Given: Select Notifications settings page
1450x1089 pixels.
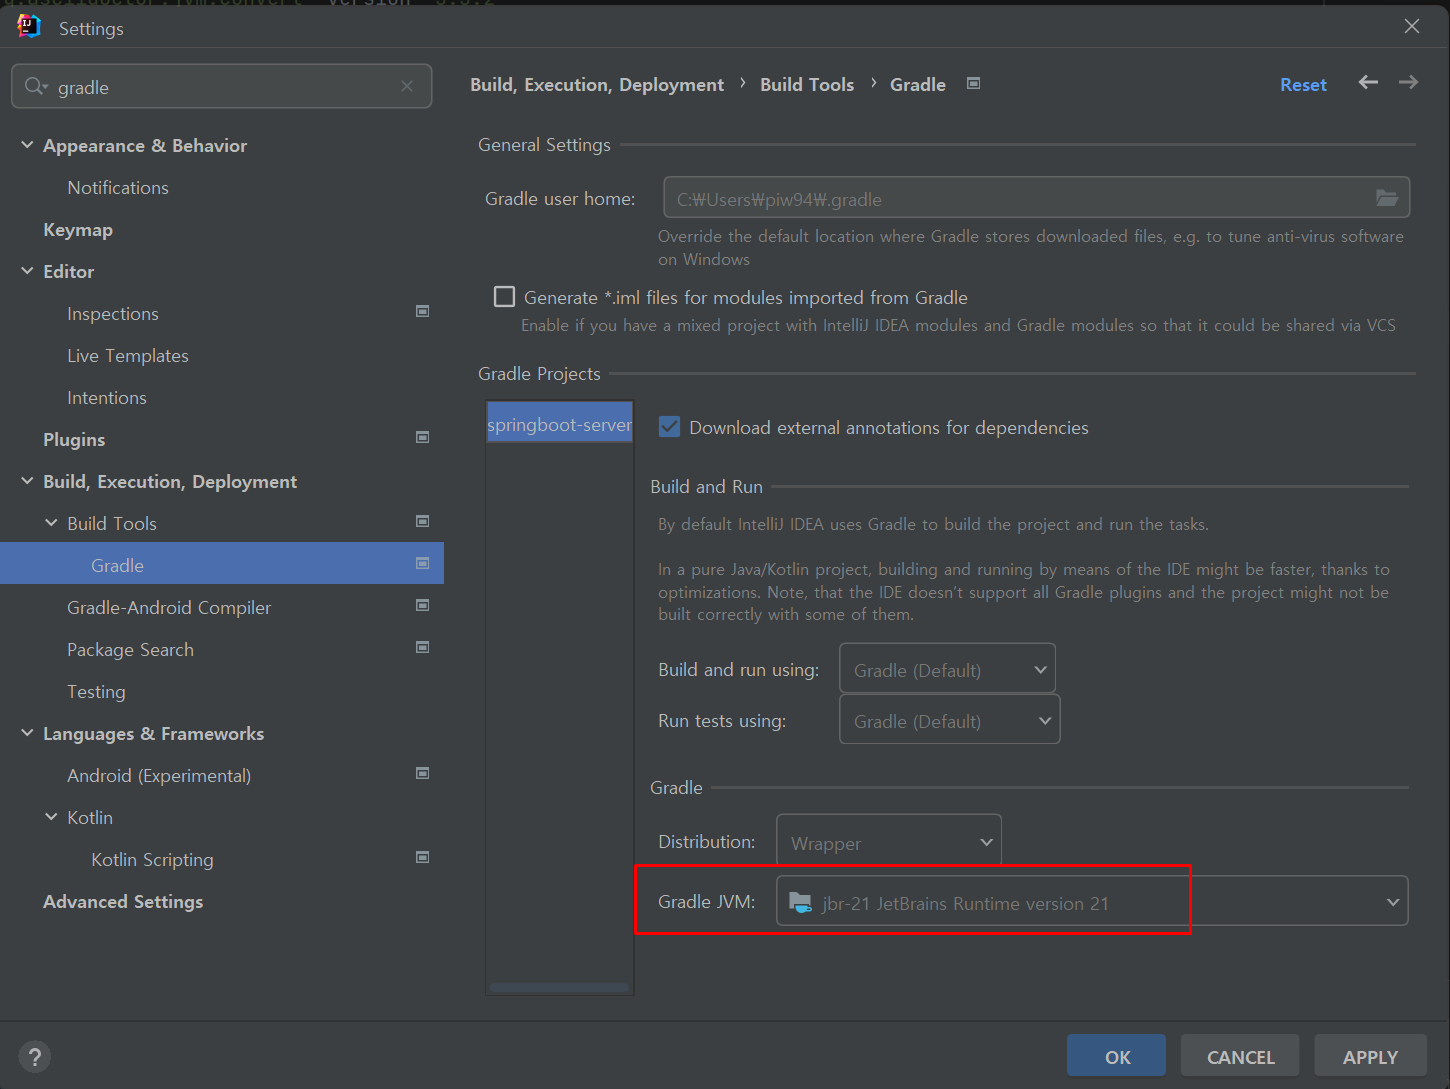Looking at the screenshot, I should pyautogui.click(x=118, y=188).
